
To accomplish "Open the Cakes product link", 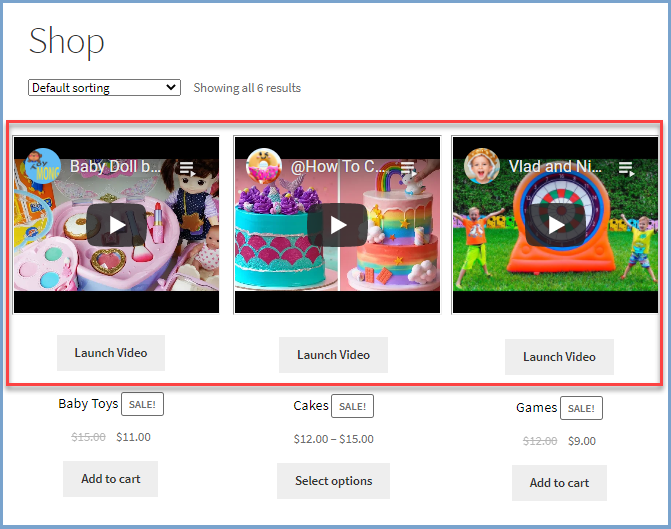I will [311, 406].
